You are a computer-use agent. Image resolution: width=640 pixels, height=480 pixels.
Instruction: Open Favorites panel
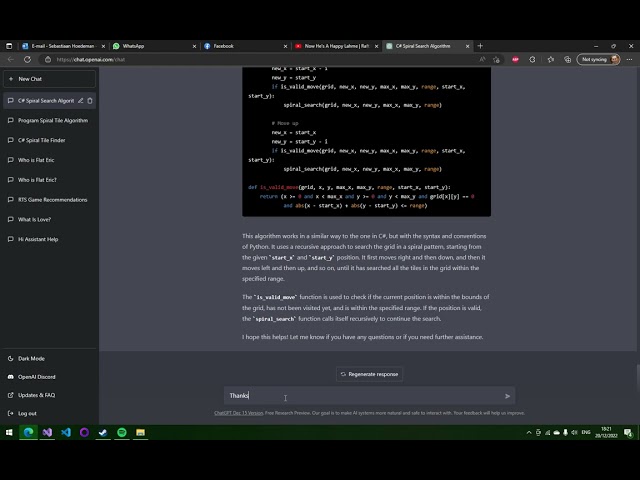(x=551, y=60)
